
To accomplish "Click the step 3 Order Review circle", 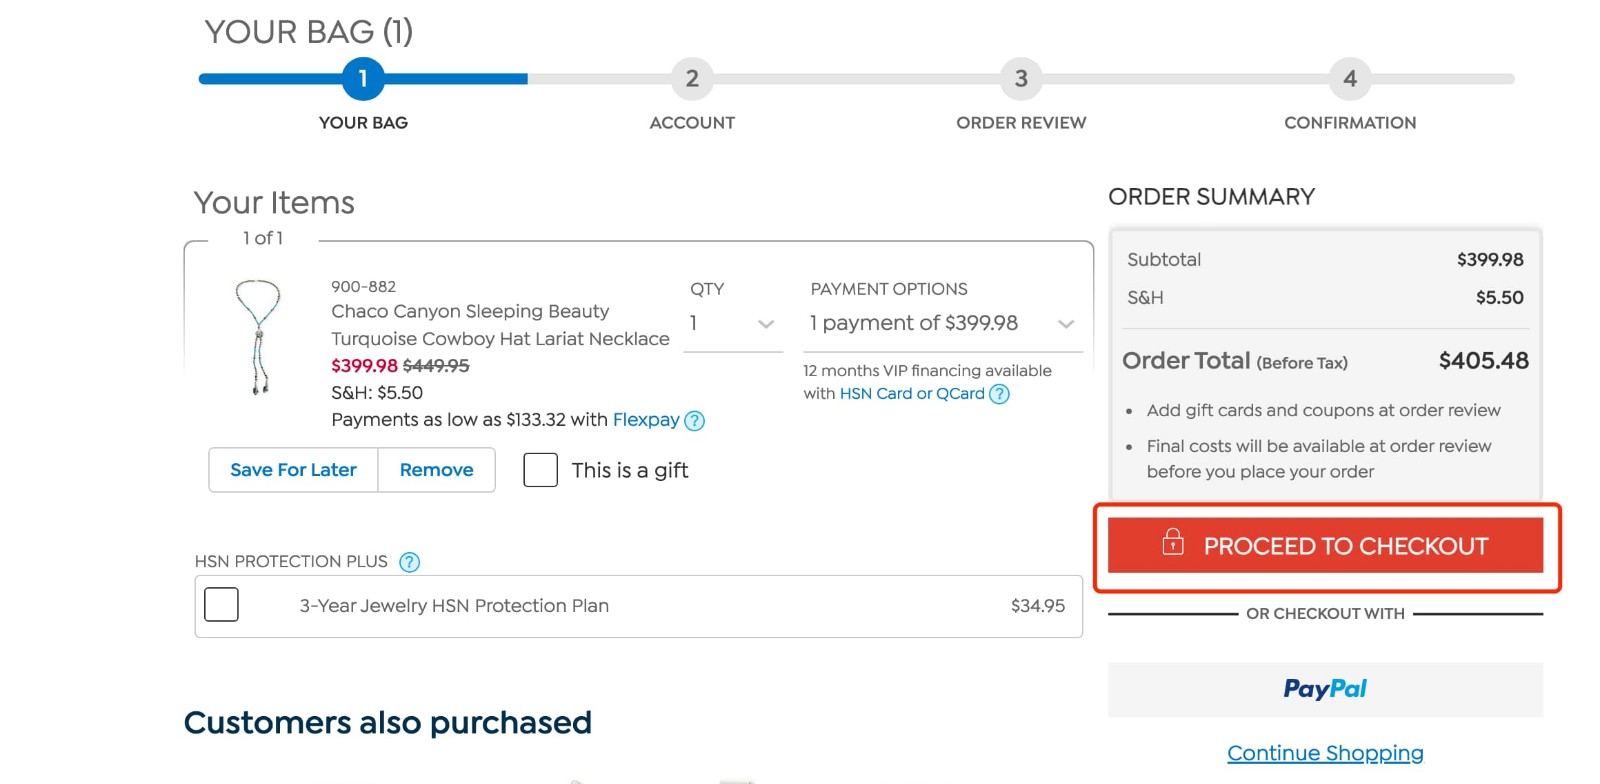I will point(1021,79).
